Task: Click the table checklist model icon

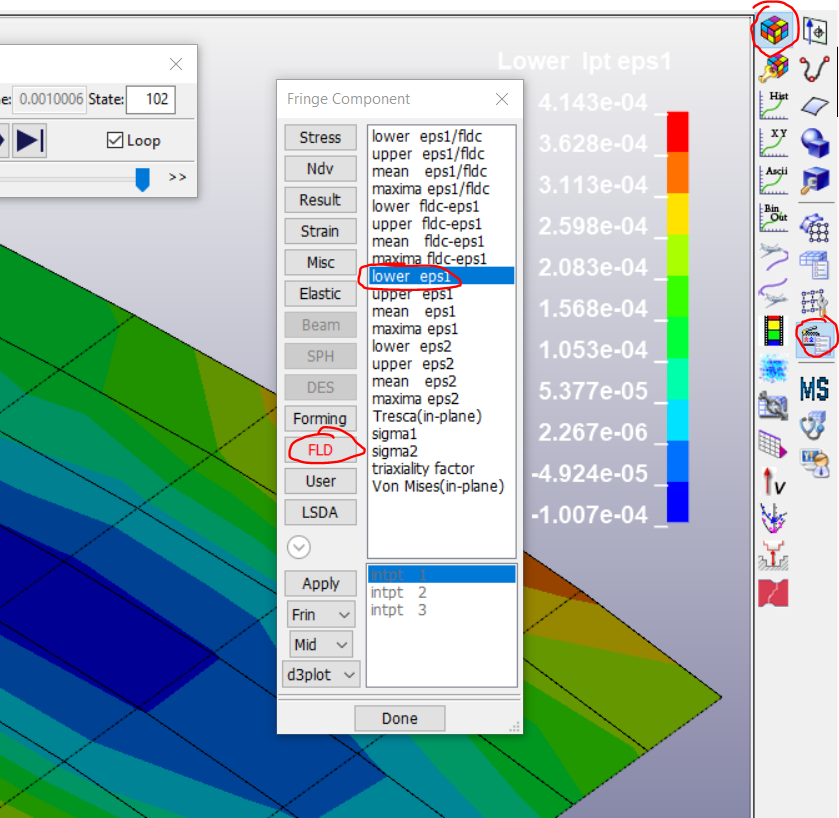Action: point(815,265)
